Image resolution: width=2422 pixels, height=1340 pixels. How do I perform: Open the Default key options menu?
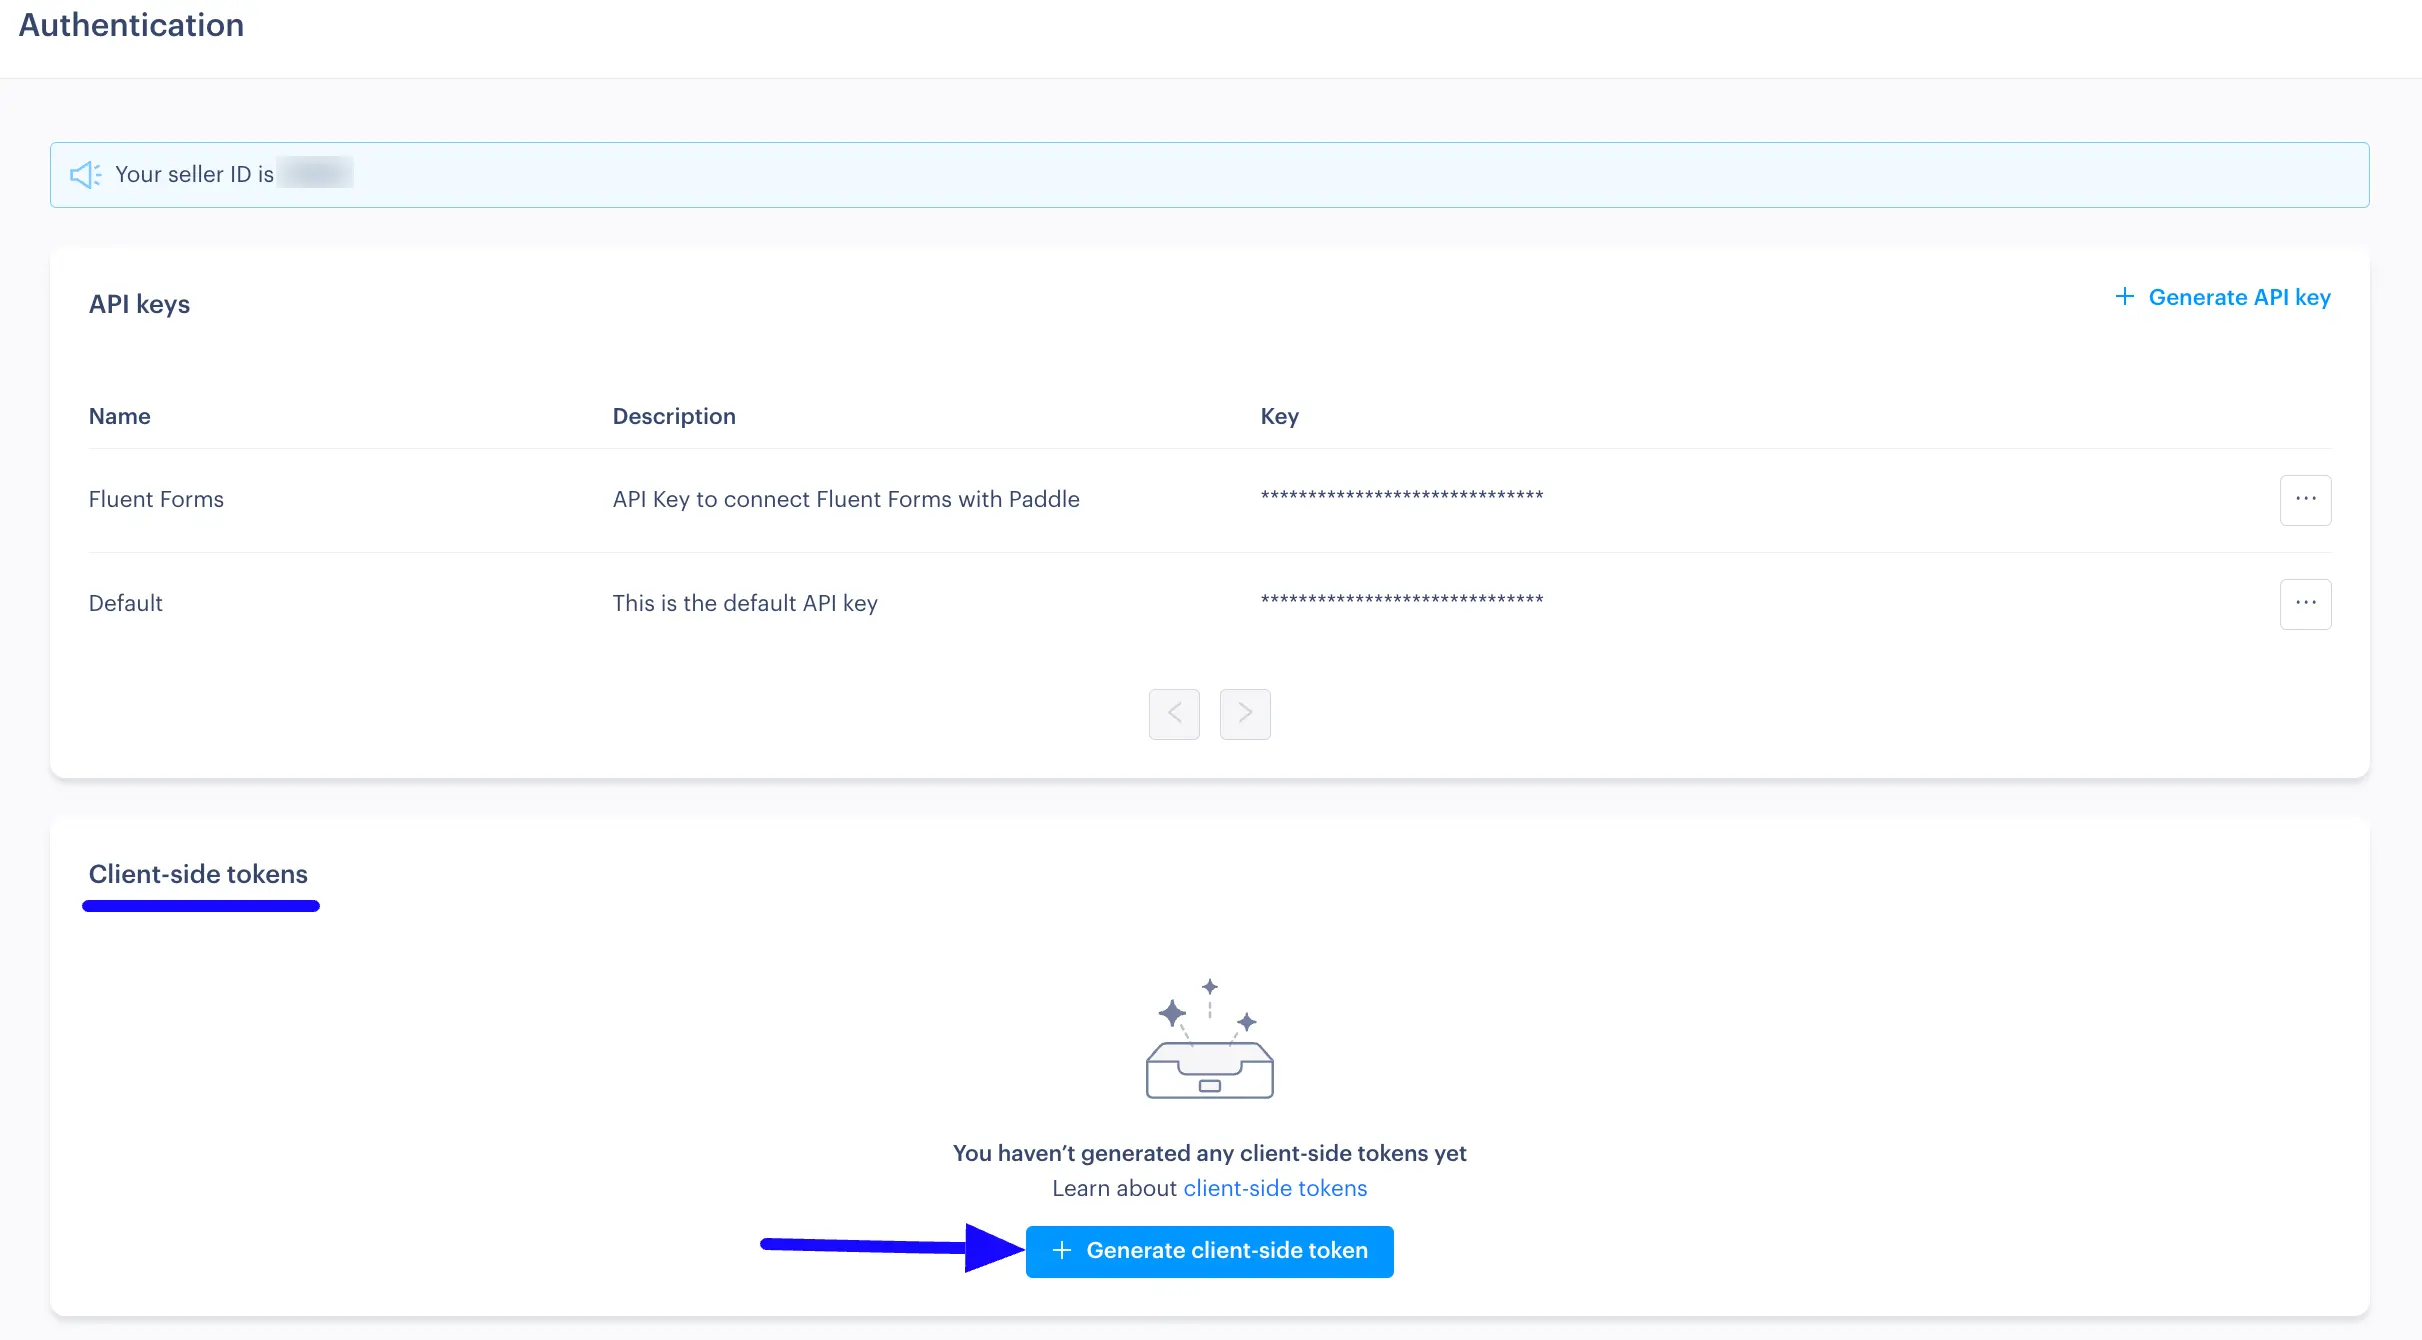pos(2305,604)
